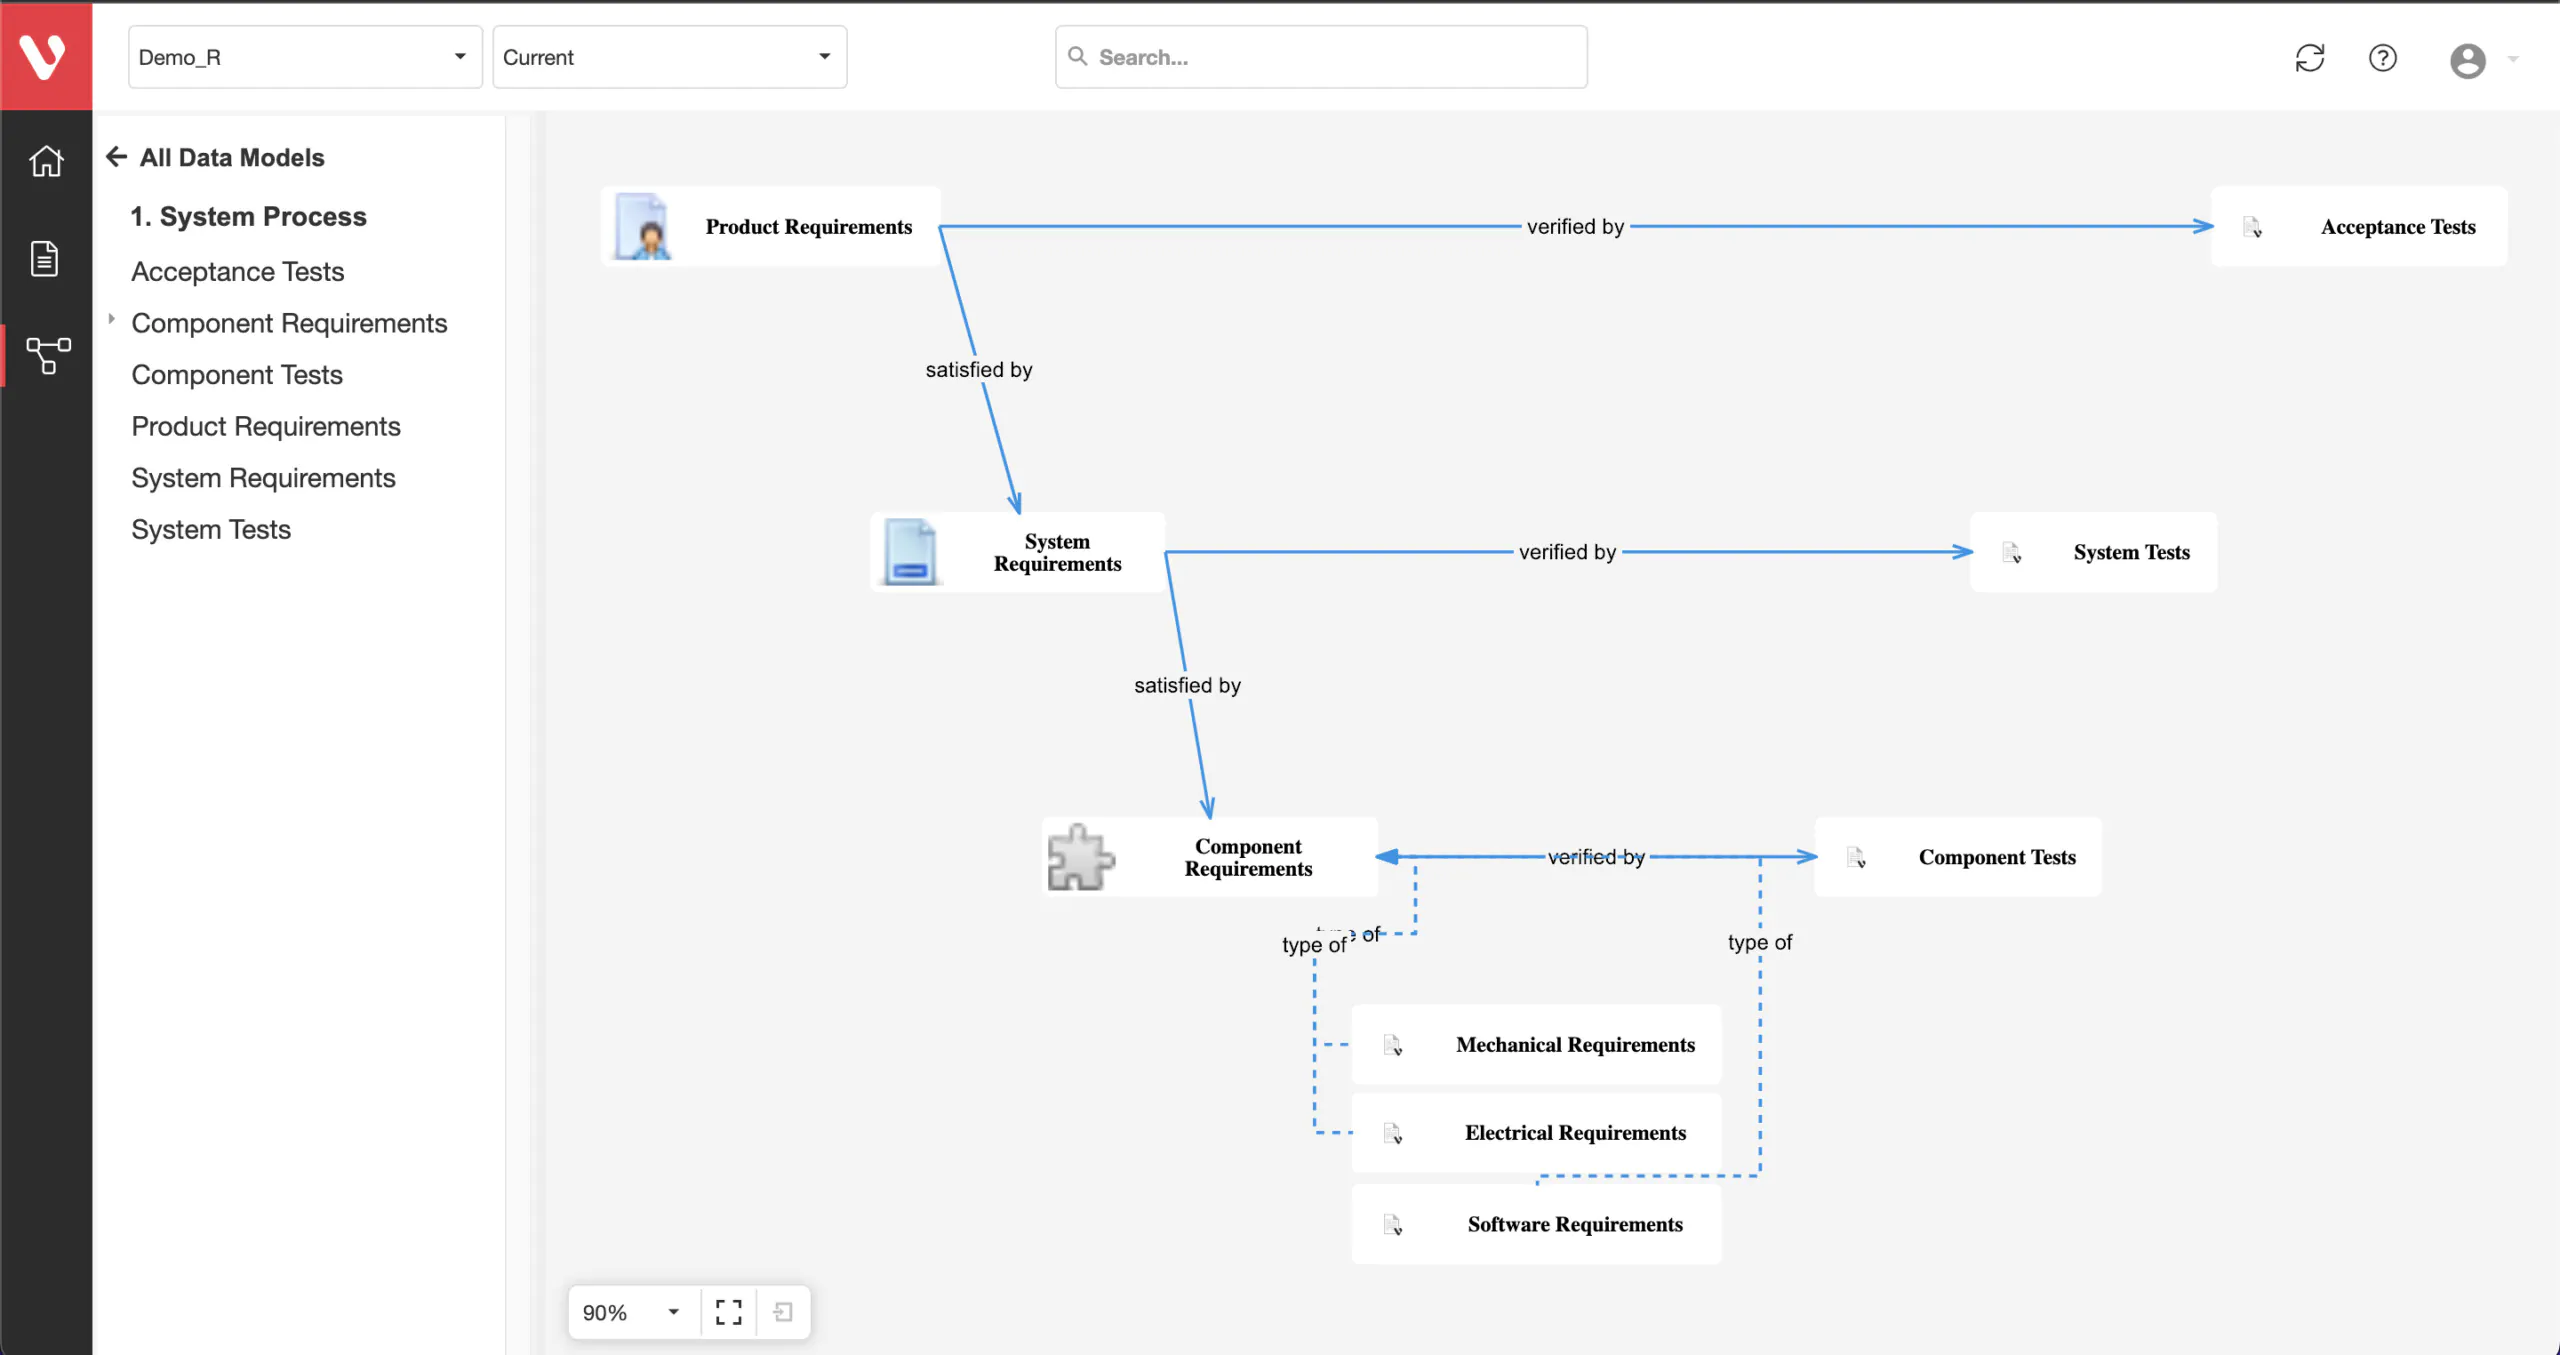Click the search magnifier icon

tap(1078, 57)
